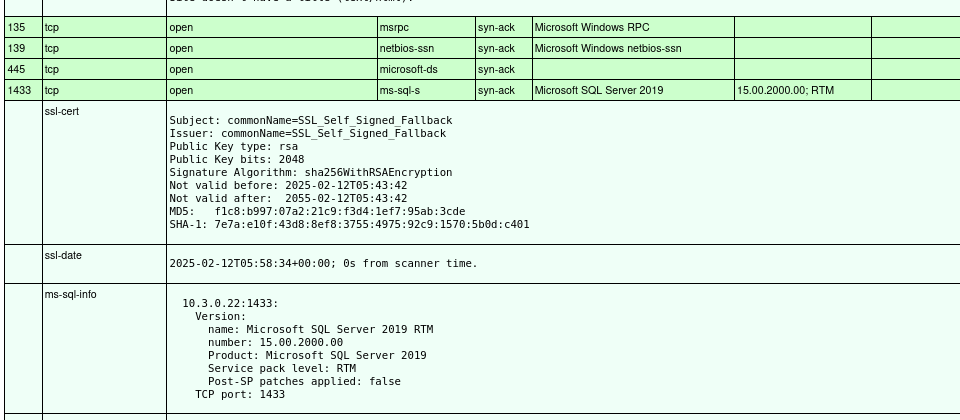Click the port 445 number cell
Image resolution: width=960 pixels, height=420 pixels.
(x=16, y=69)
